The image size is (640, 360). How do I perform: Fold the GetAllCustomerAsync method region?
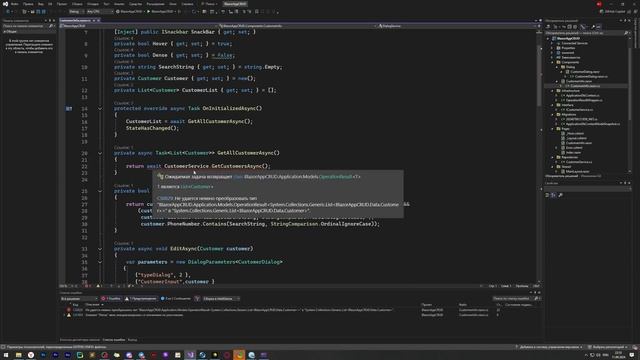click(100, 153)
